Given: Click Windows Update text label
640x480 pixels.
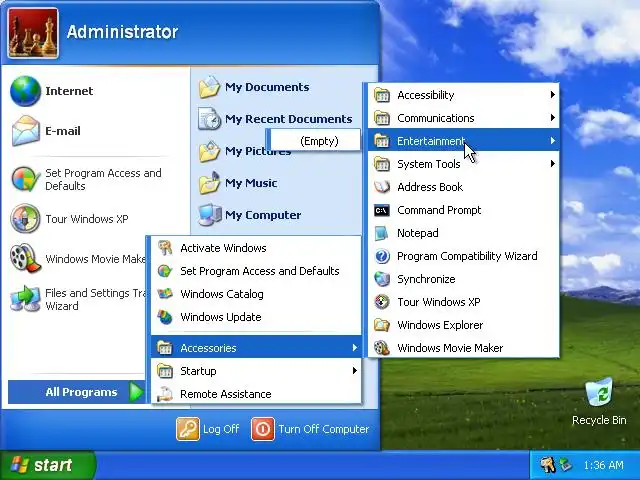Looking at the screenshot, I should click(x=221, y=317).
